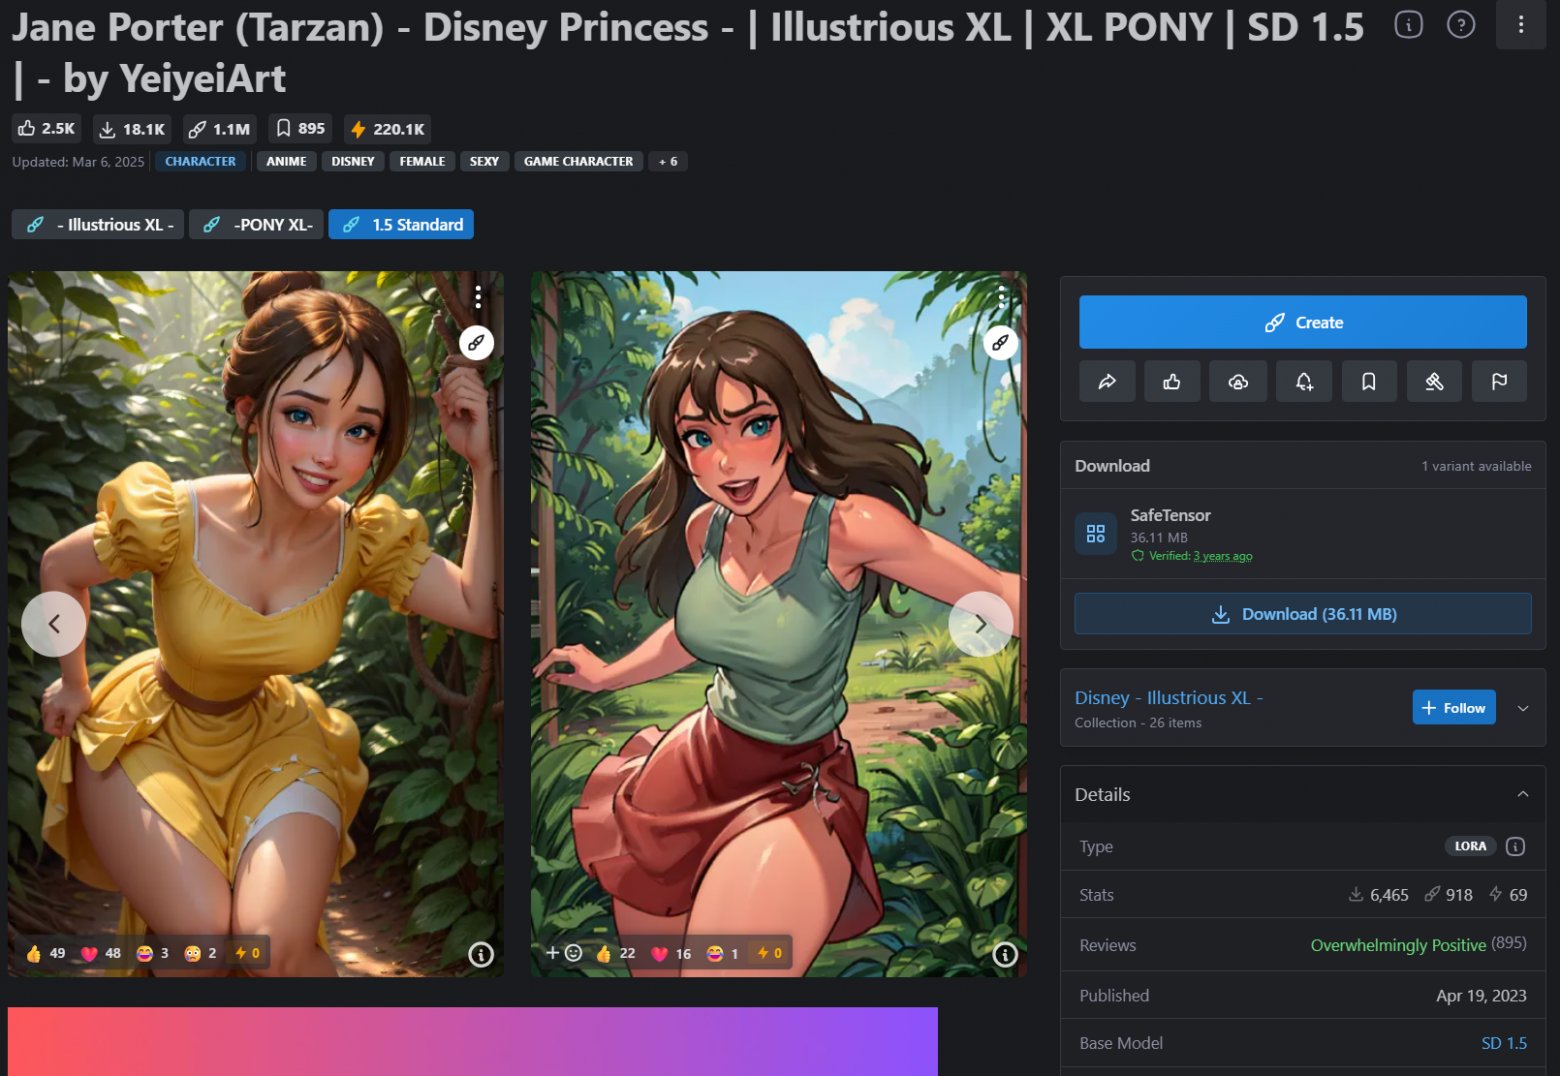Follow the Disney Illustrious XL collection
1560x1076 pixels.
pyautogui.click(x=1454, y=708)
